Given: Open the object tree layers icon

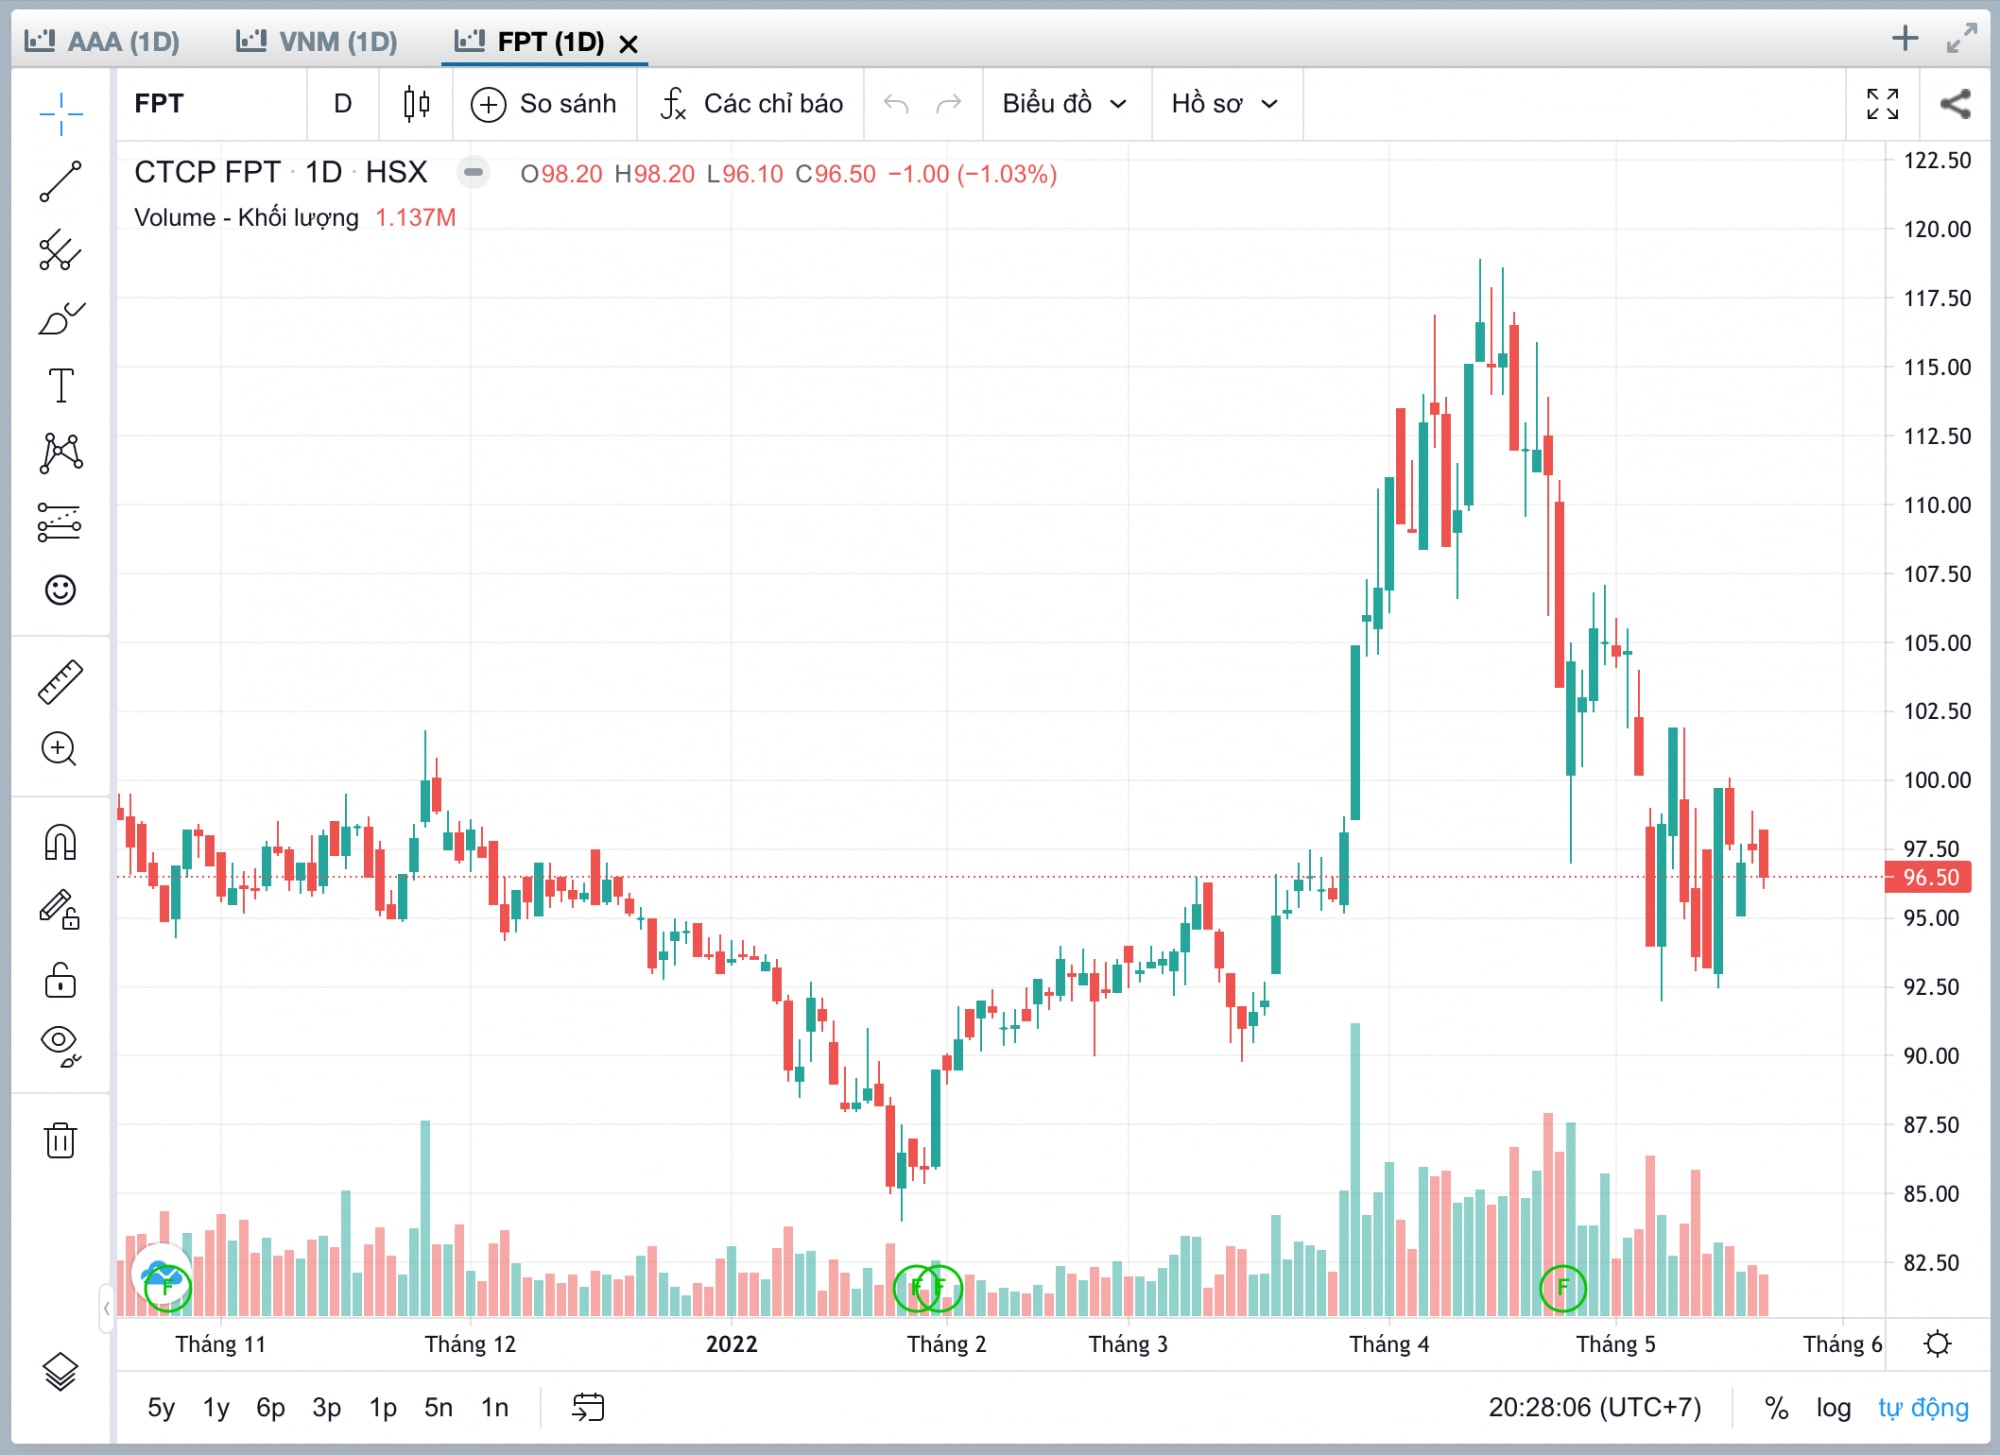Looking at the screenshot, I should point(61,1371).
